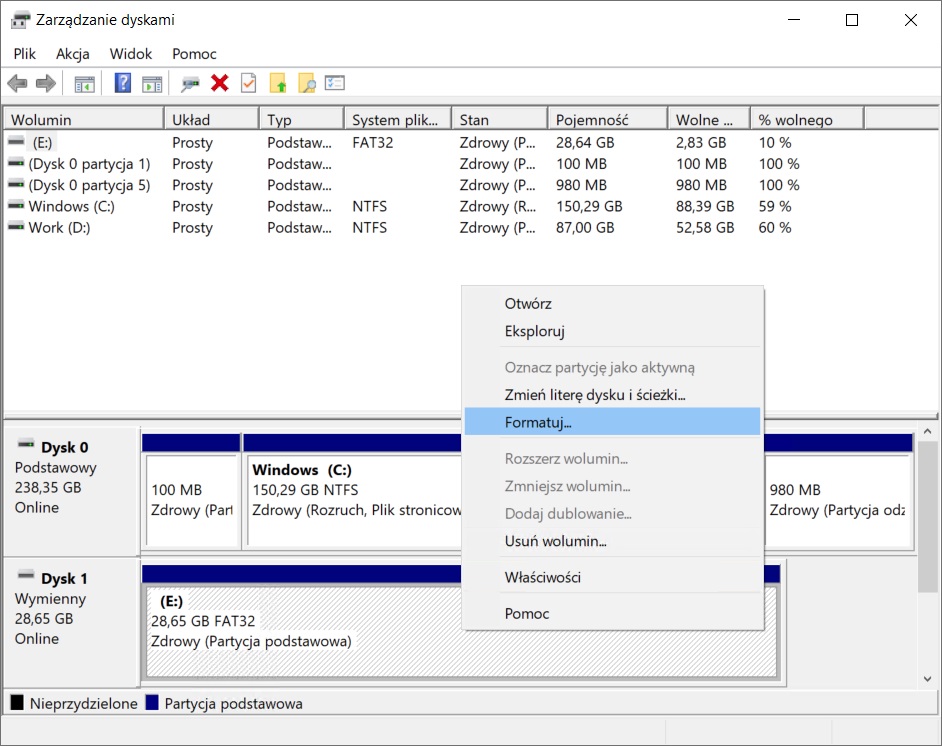
Task: Click the document checkmark properties icon
Action: tap(248, 84)
